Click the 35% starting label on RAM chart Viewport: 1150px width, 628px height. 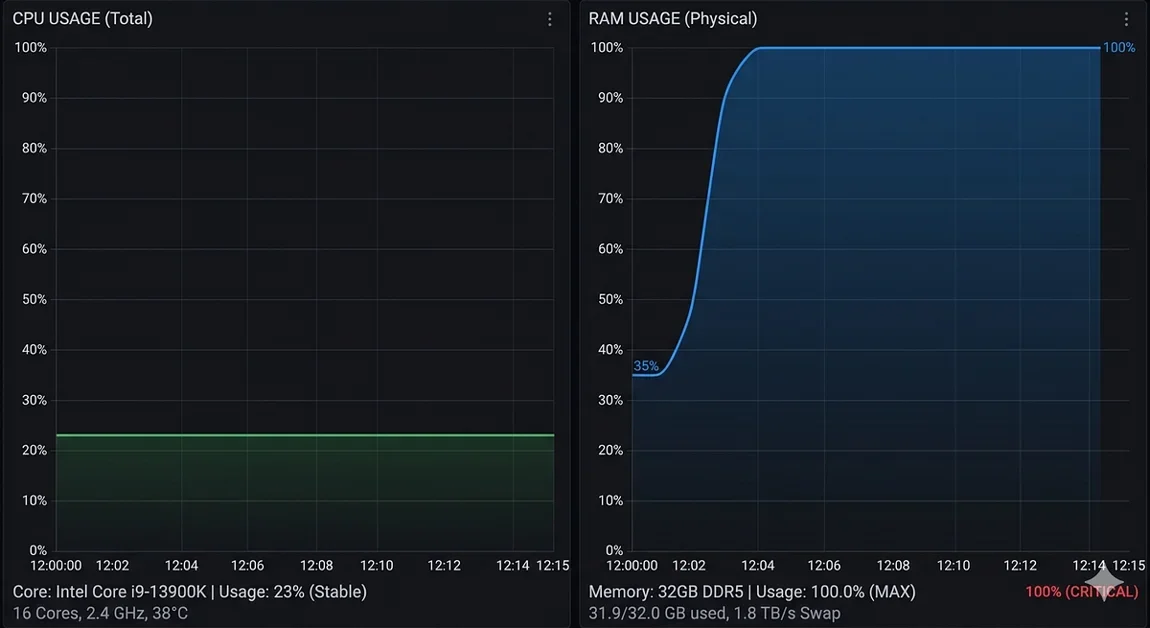click(x=646, y=365)
